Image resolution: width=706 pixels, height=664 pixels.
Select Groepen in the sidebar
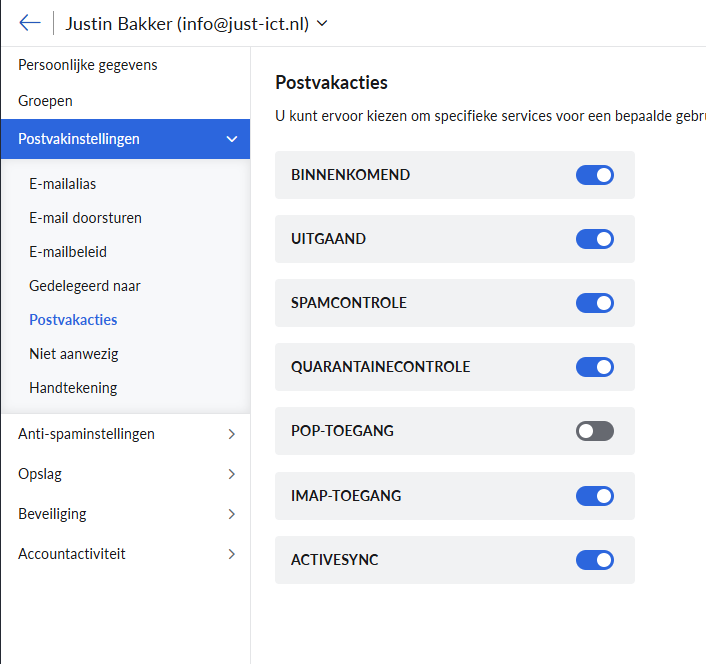46,101
